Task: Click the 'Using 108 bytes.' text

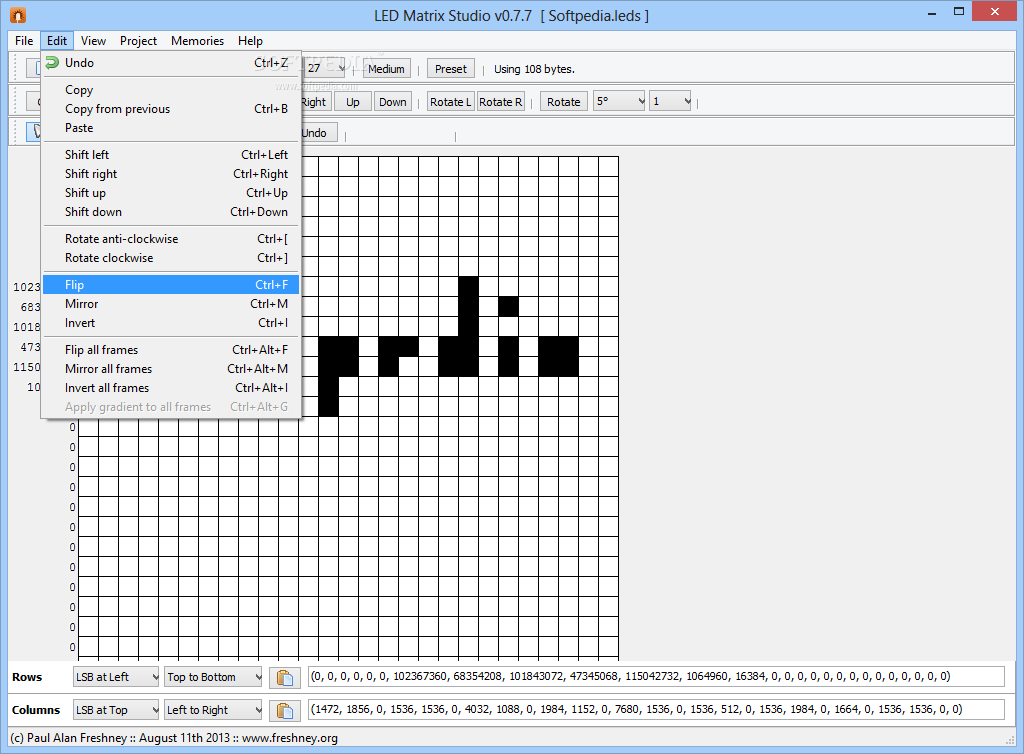Action: [534, 69]
